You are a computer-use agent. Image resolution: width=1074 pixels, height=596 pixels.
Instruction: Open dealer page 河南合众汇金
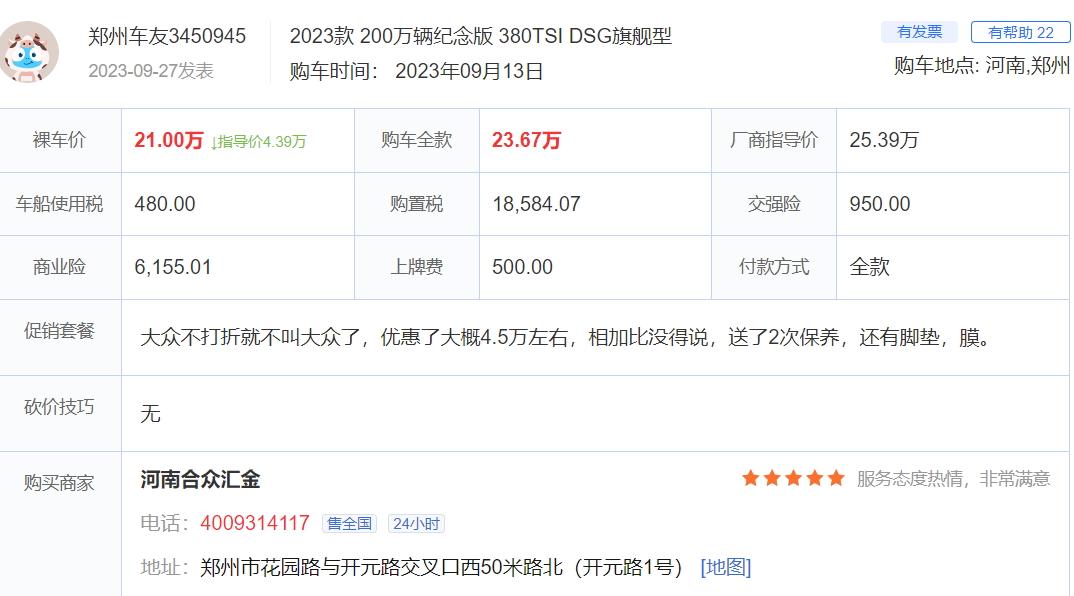[x=200, y=480]
